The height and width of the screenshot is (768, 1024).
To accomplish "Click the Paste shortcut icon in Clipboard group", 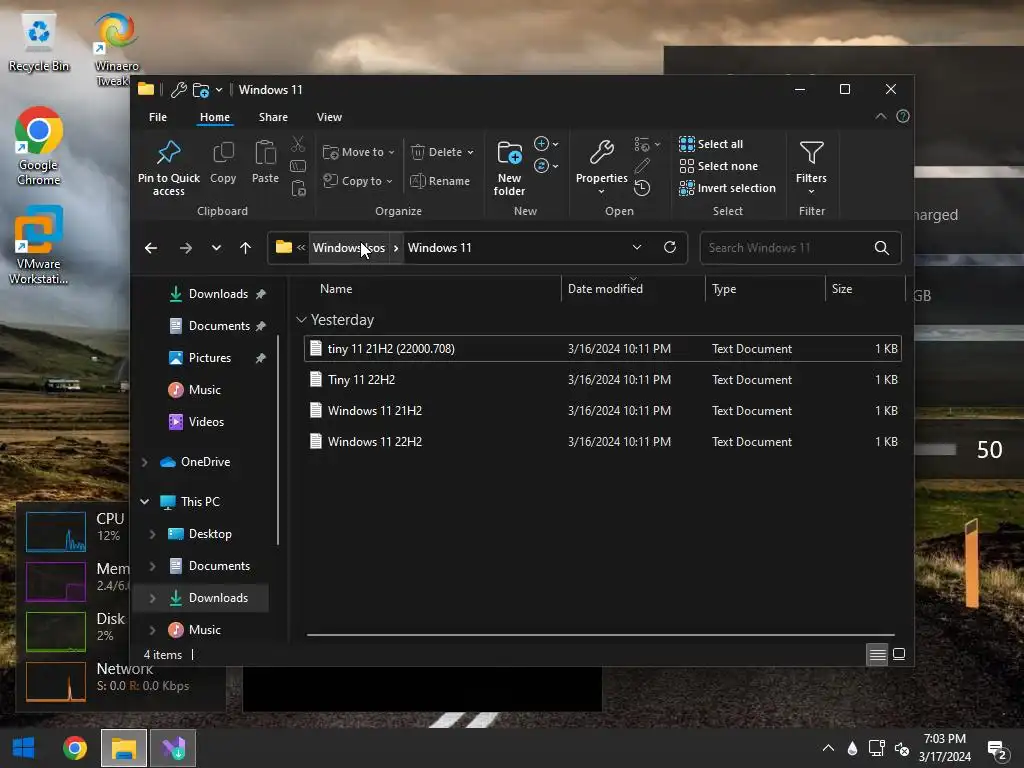I will 298,188.
